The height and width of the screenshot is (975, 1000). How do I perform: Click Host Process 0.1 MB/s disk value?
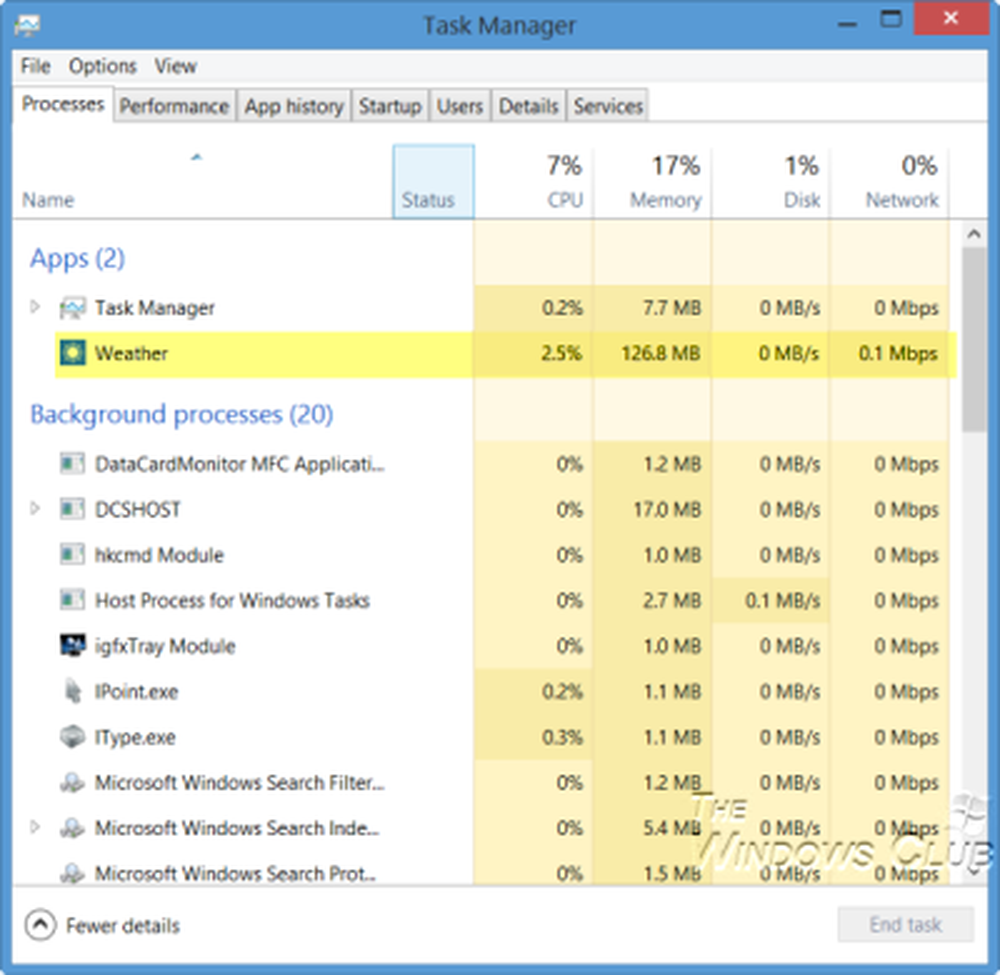783,600
